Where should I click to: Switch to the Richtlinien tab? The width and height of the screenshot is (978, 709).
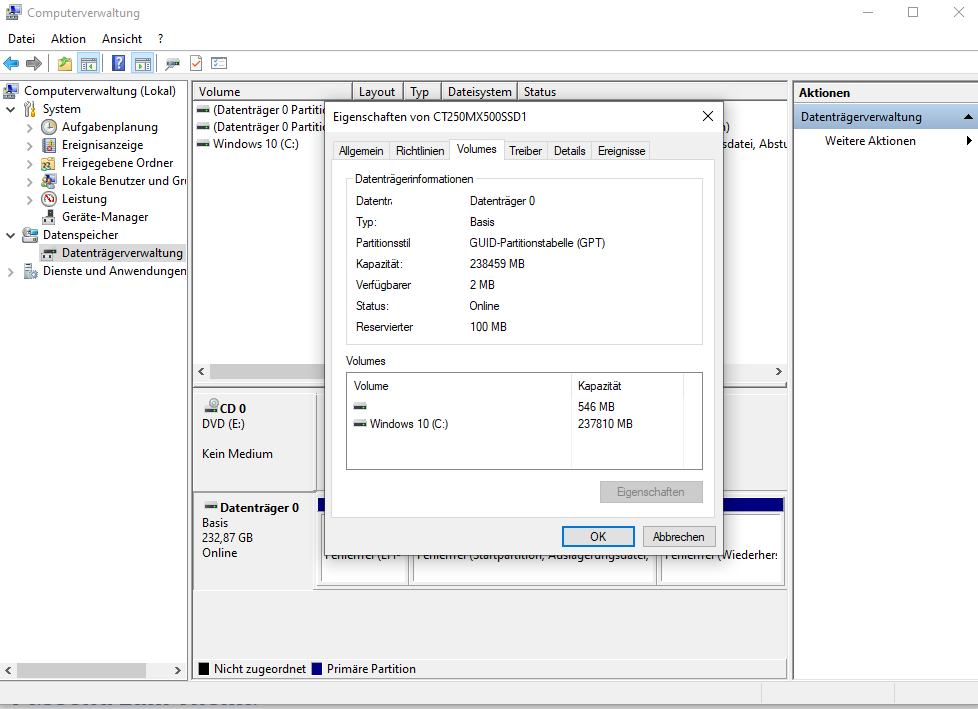pos(420,151)
